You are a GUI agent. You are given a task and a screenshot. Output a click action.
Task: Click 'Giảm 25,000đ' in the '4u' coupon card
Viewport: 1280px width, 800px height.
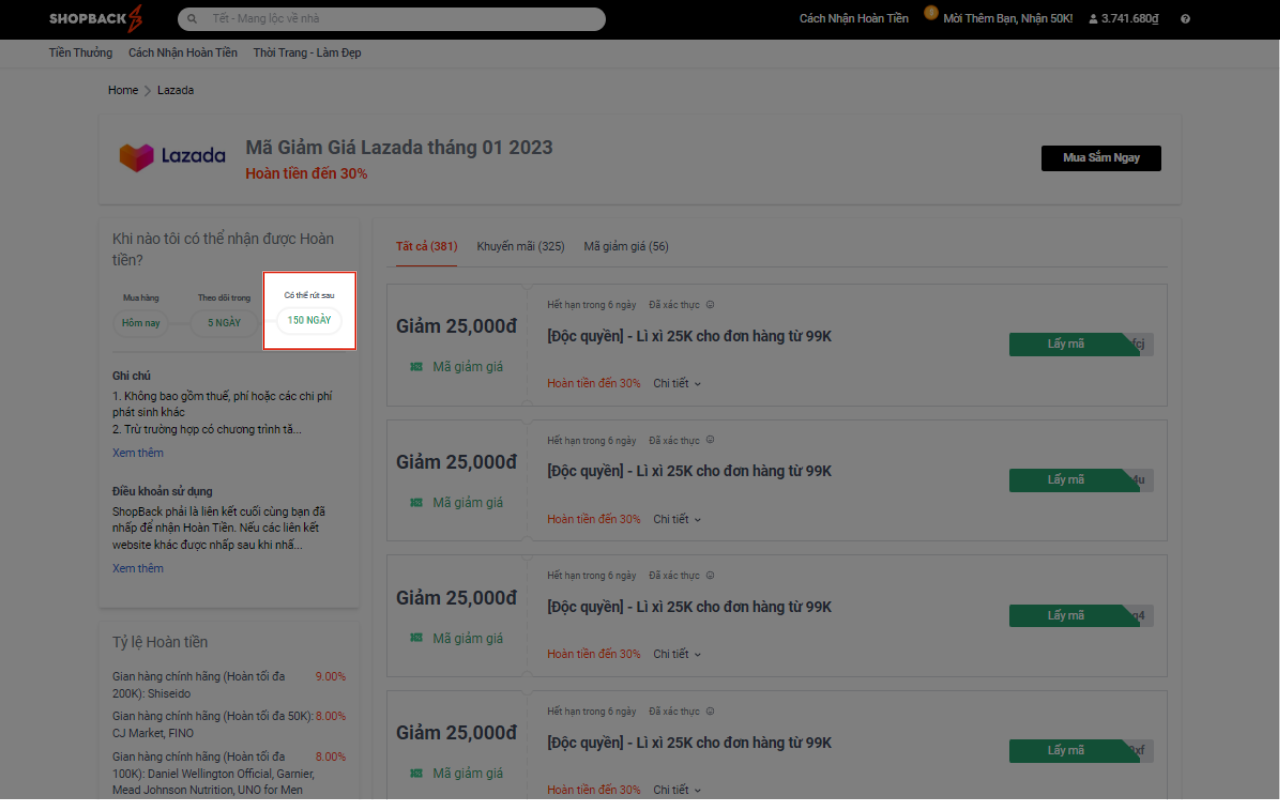(456, 462)
